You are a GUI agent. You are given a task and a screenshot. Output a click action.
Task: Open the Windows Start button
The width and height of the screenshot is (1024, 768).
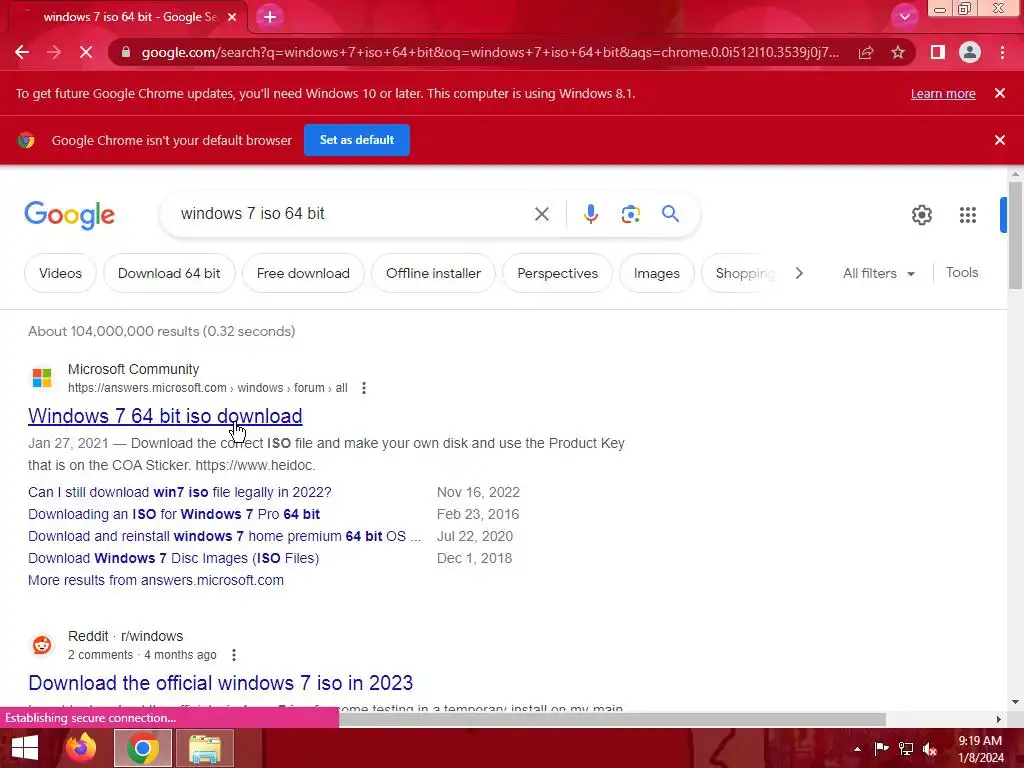[x=25, y=748]
